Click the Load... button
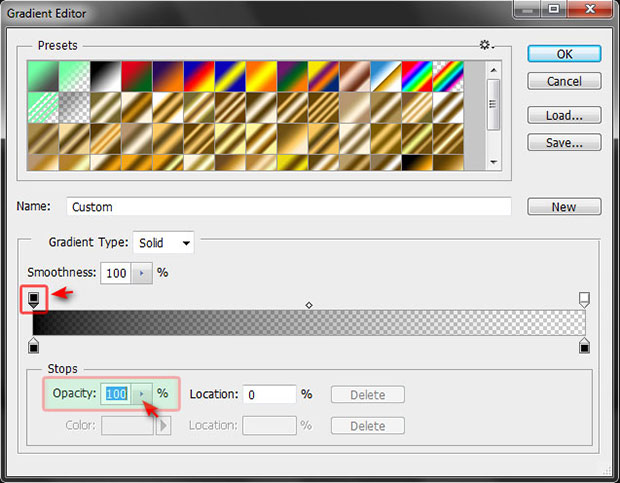This screenshot has height=483, width=620. coord(564,115)
